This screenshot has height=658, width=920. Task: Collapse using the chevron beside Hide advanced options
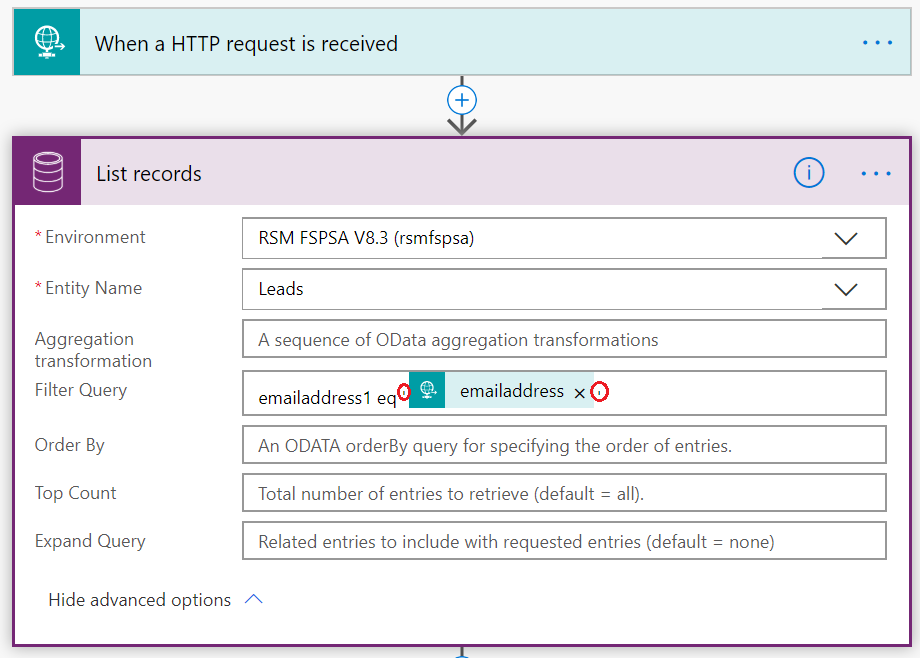254,599
